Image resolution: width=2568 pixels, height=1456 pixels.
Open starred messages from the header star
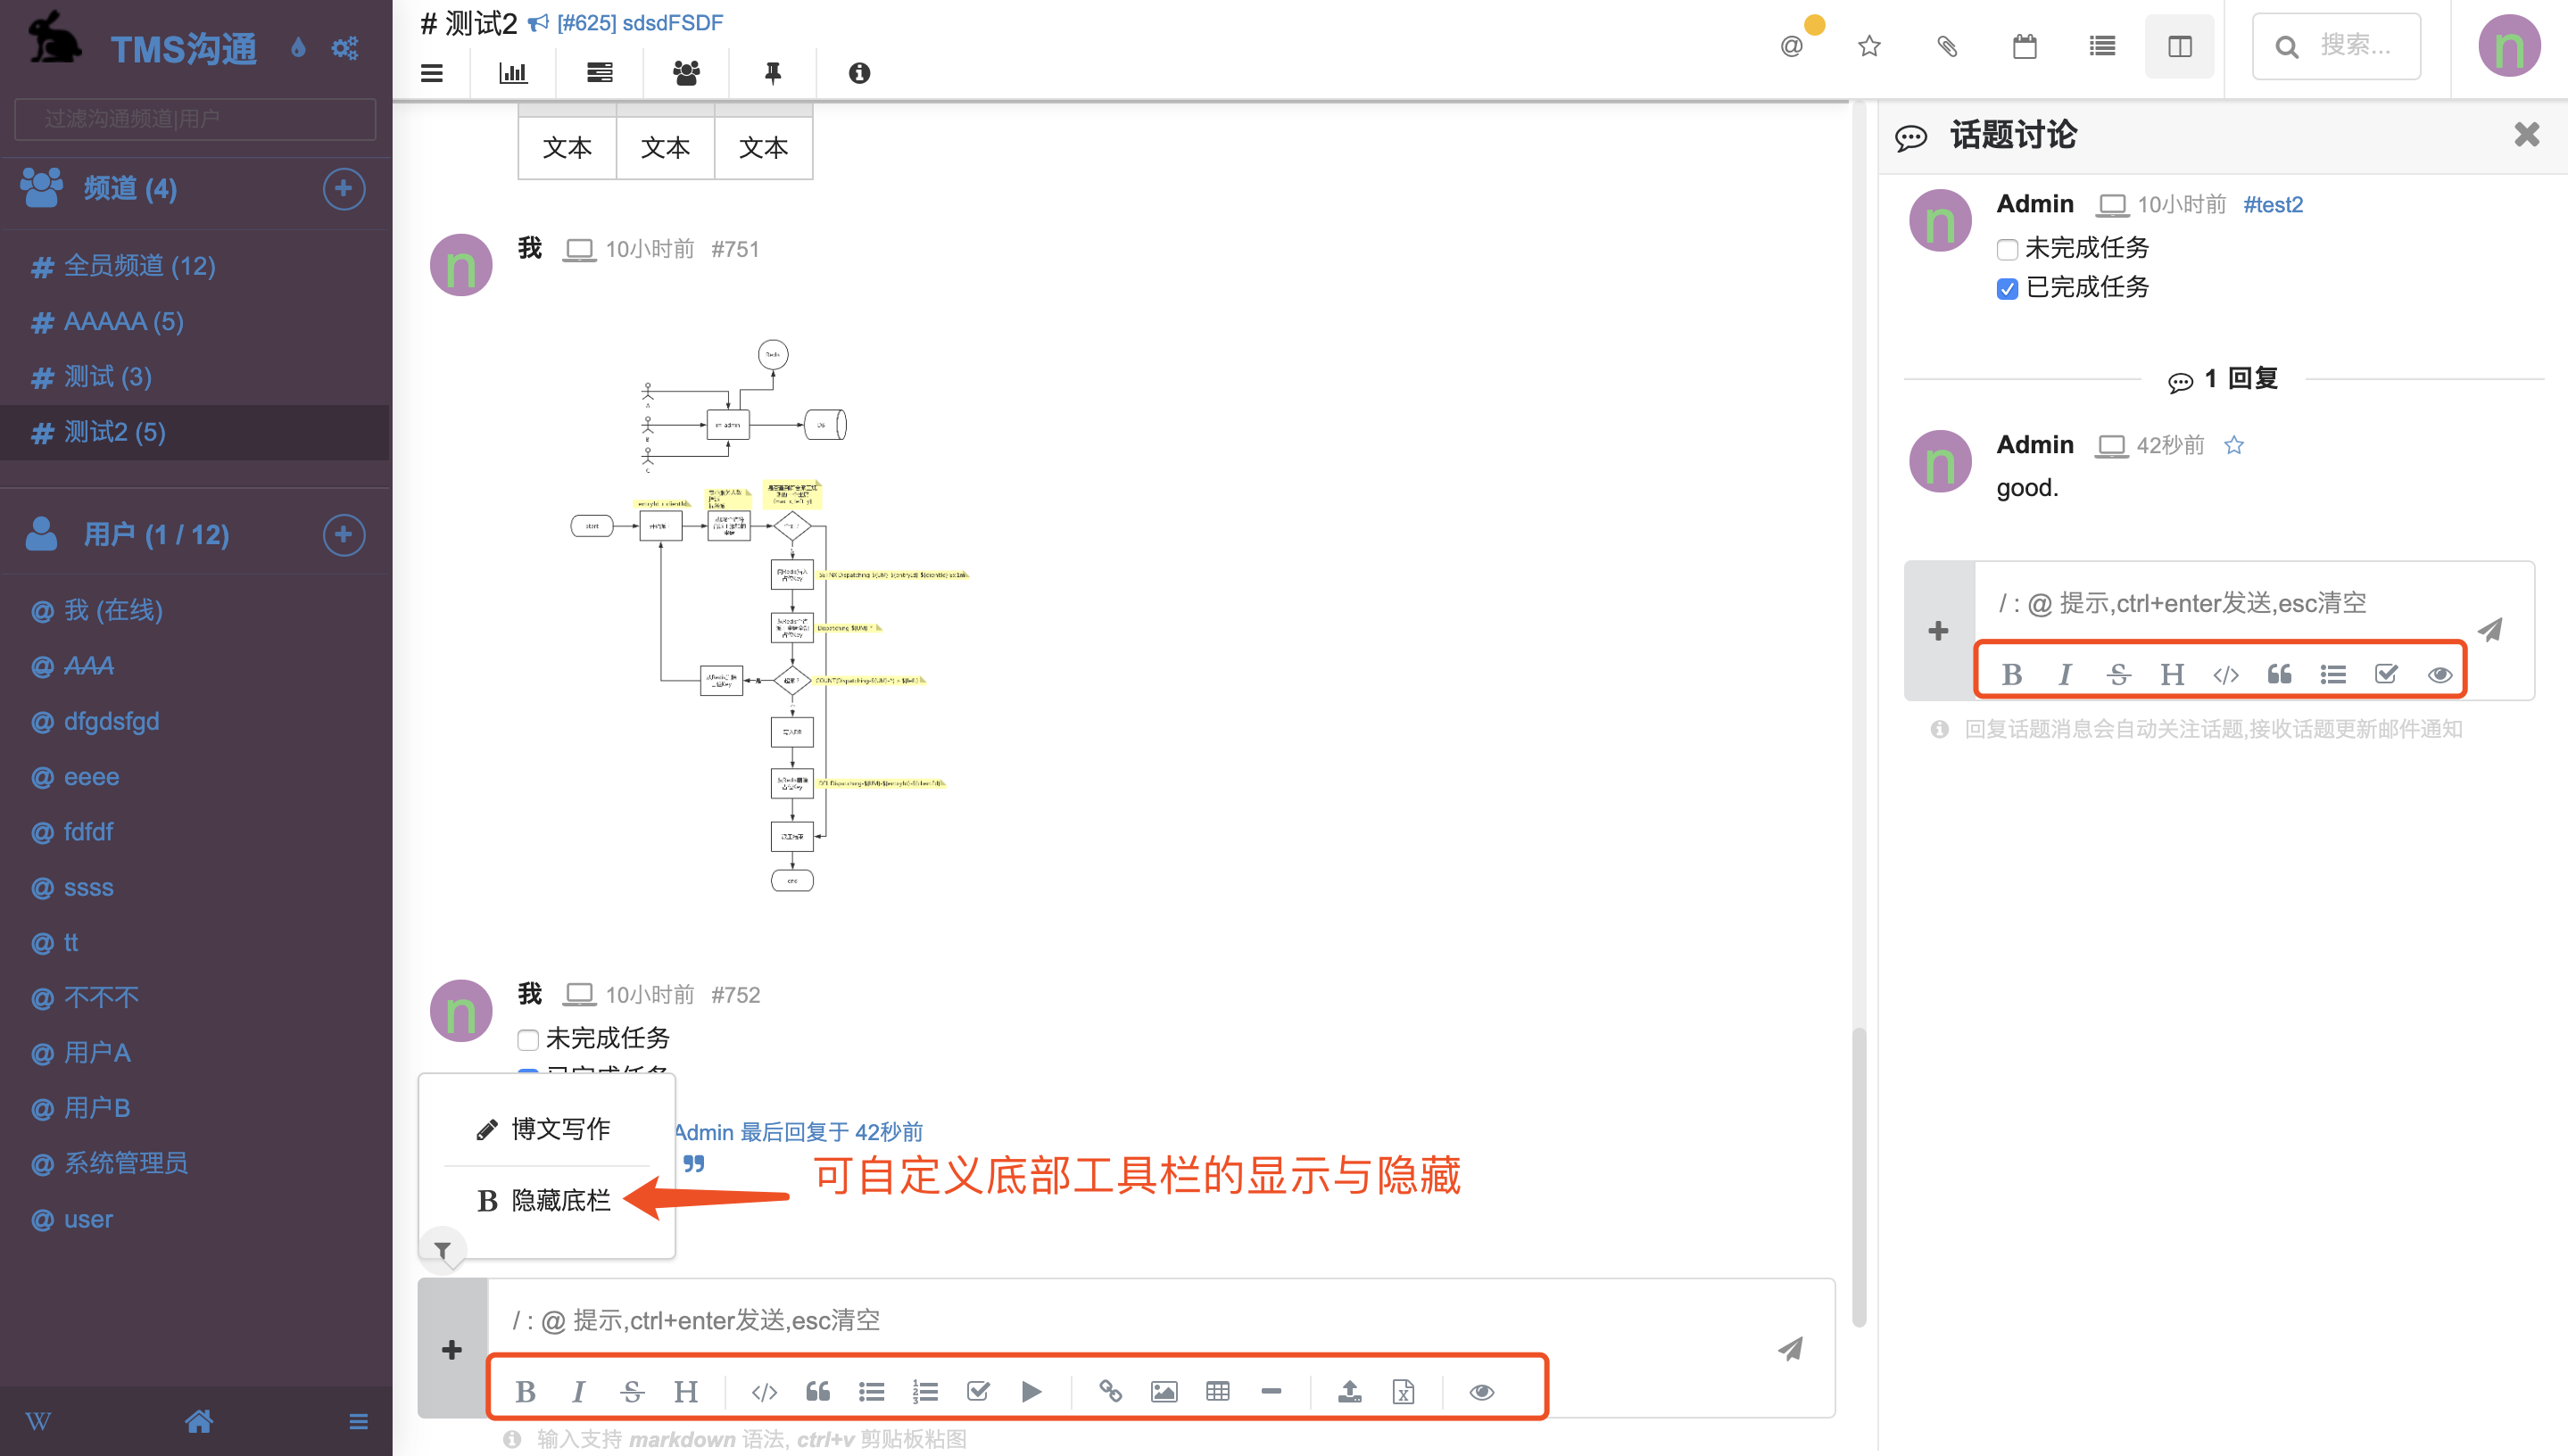pyautogui.click(x=1869, y=46)
